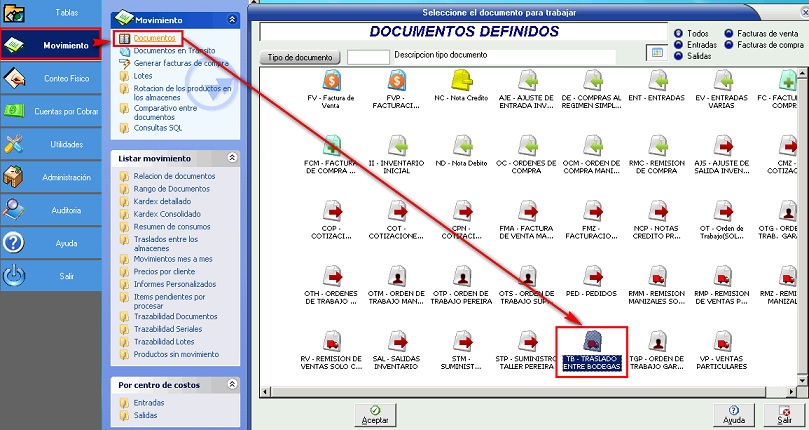809x430 pixels.
Task: Collapse the Por centro de costos section
Action: [232, 384]
